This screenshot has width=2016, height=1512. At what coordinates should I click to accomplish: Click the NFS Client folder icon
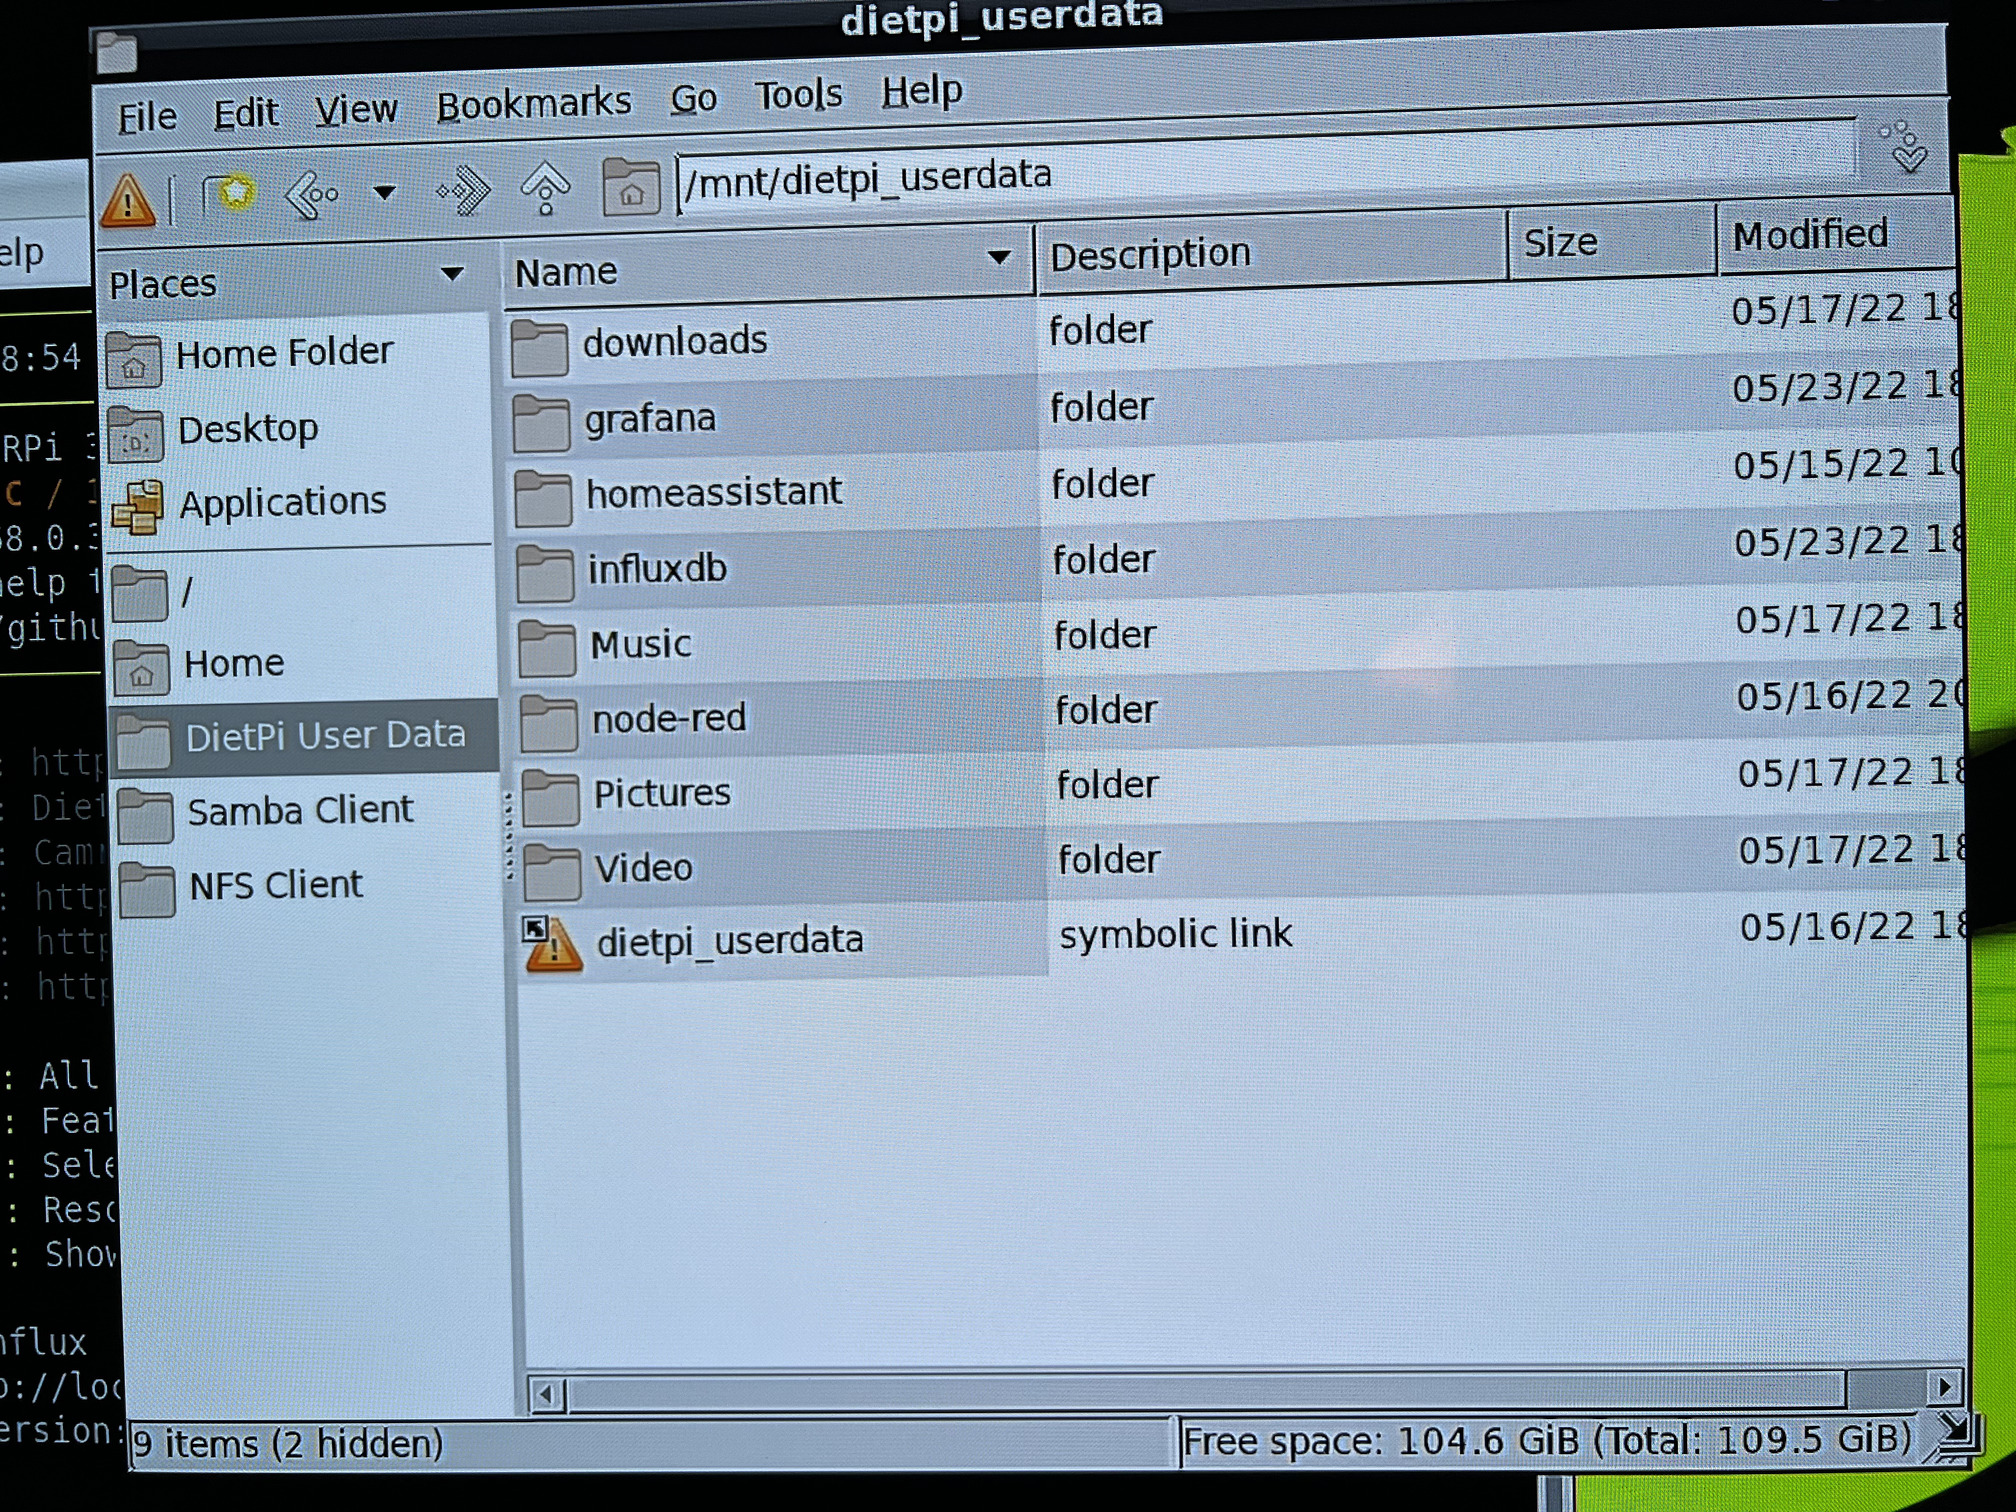tap(147, 889)
